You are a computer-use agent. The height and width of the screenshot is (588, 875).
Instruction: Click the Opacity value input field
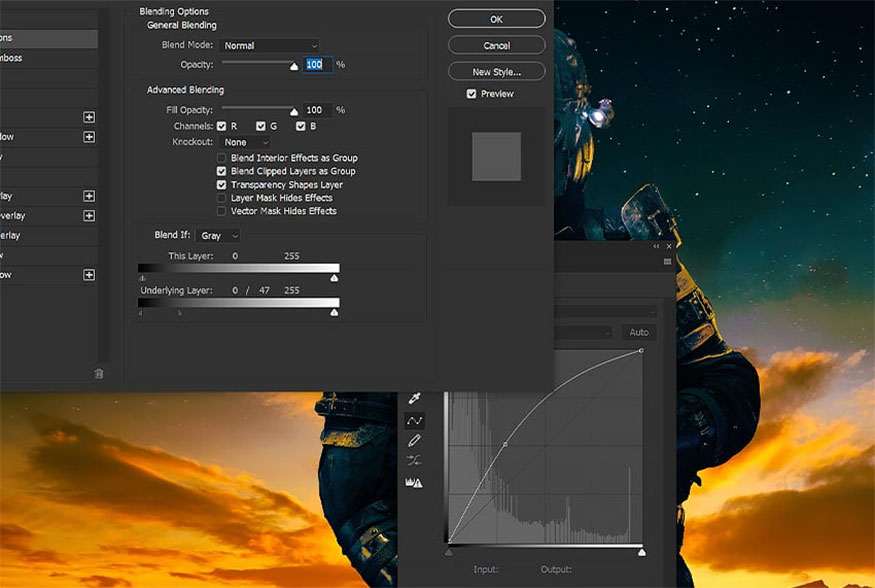[318, 65]
